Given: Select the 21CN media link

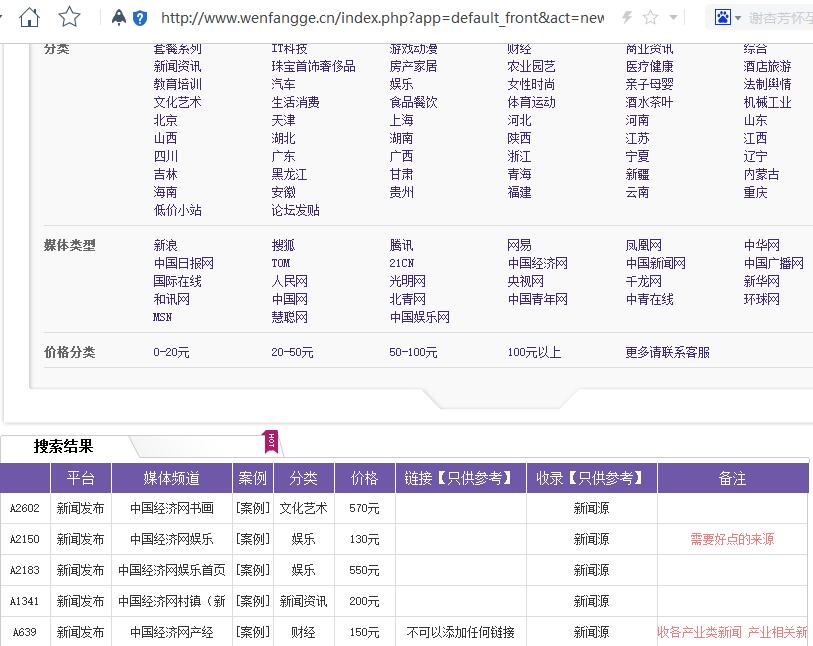Looking at the screenshot, I should tap(401, 263).
